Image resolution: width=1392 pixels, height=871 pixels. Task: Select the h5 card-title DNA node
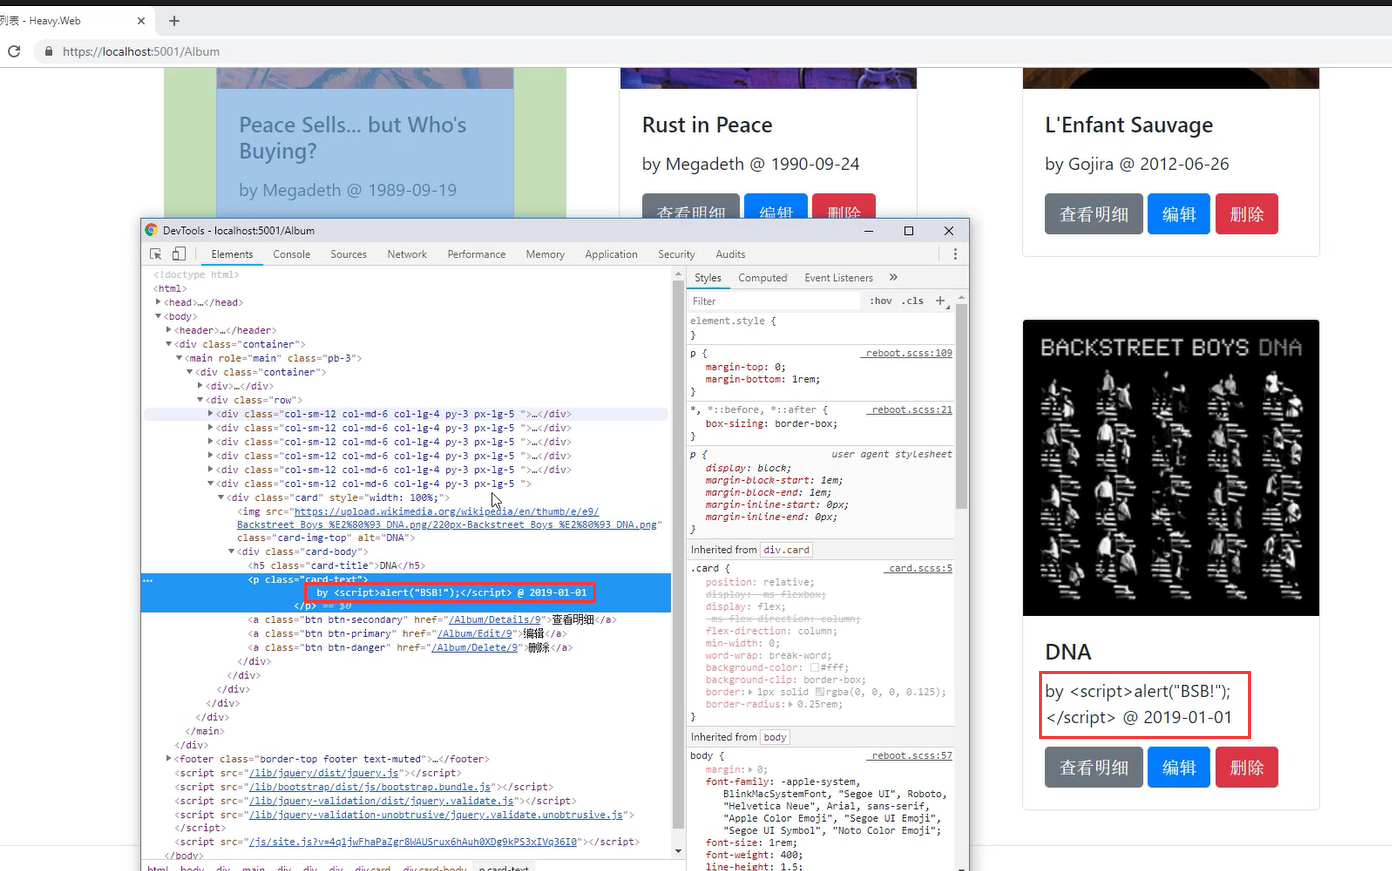coord(336,565)
